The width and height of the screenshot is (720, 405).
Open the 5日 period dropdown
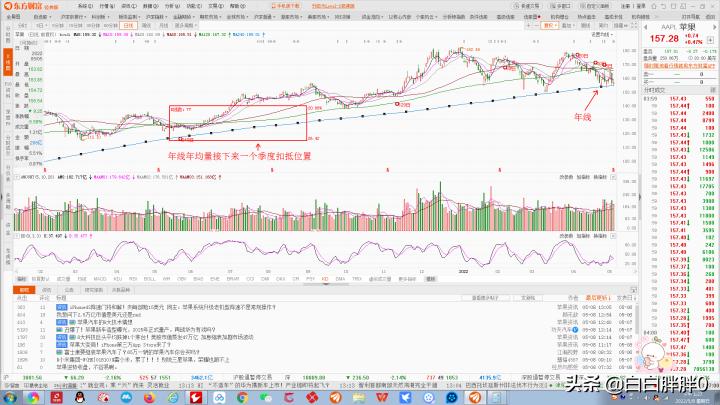41,25
